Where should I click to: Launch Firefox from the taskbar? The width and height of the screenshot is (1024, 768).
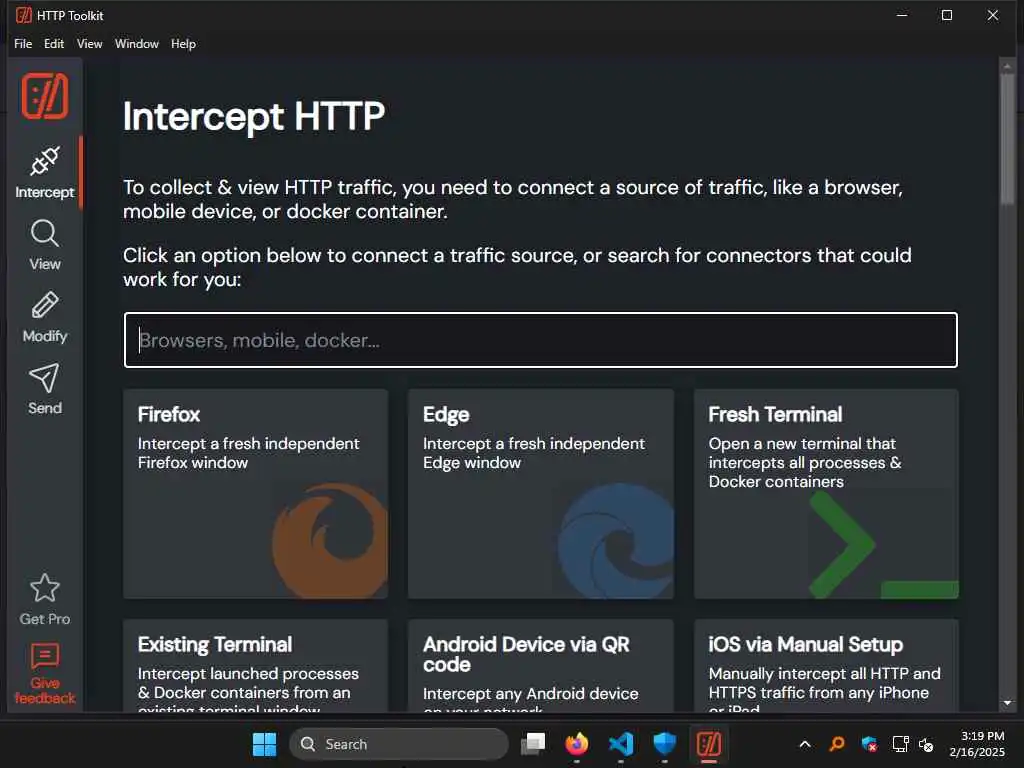[x=577, y=744]
